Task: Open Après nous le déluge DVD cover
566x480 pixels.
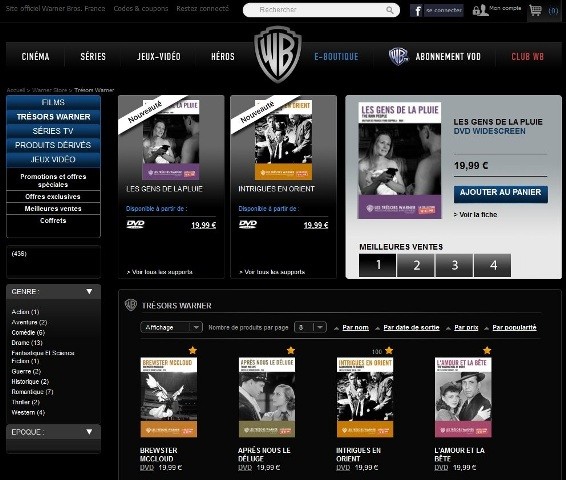Action: tap(267, 397)
